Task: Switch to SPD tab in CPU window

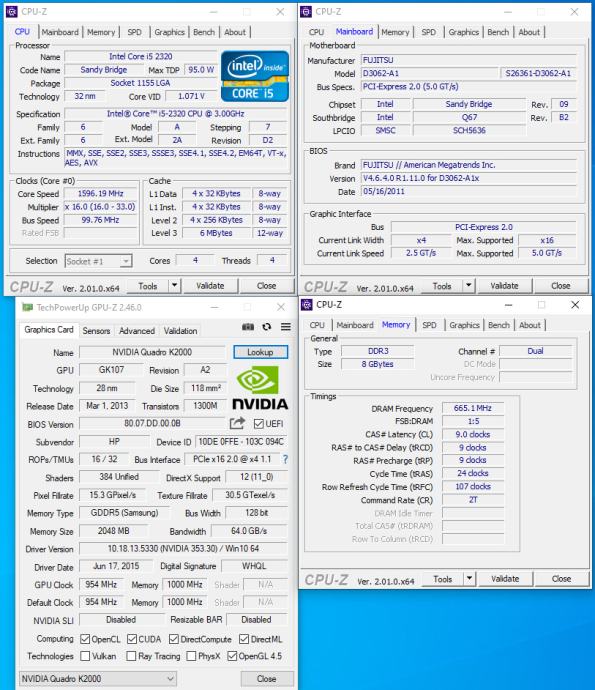Action: (135, 32)
